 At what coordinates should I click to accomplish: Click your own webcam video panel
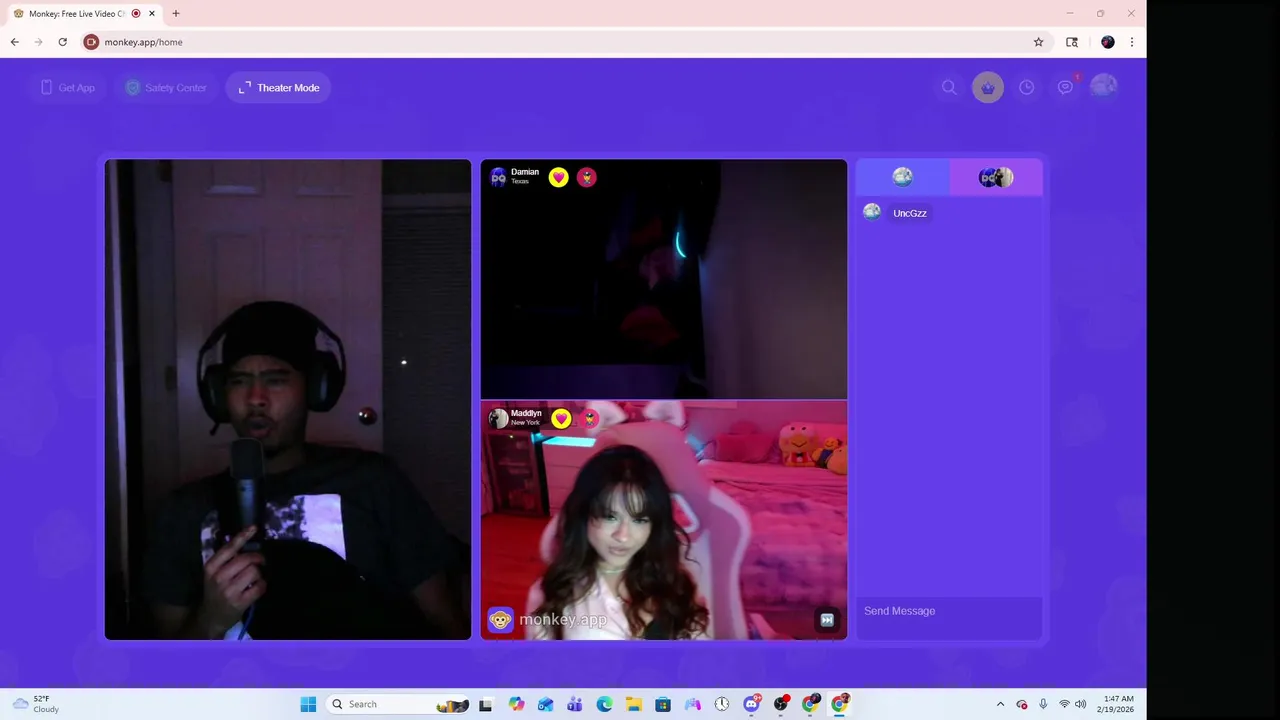pos(288,400)
